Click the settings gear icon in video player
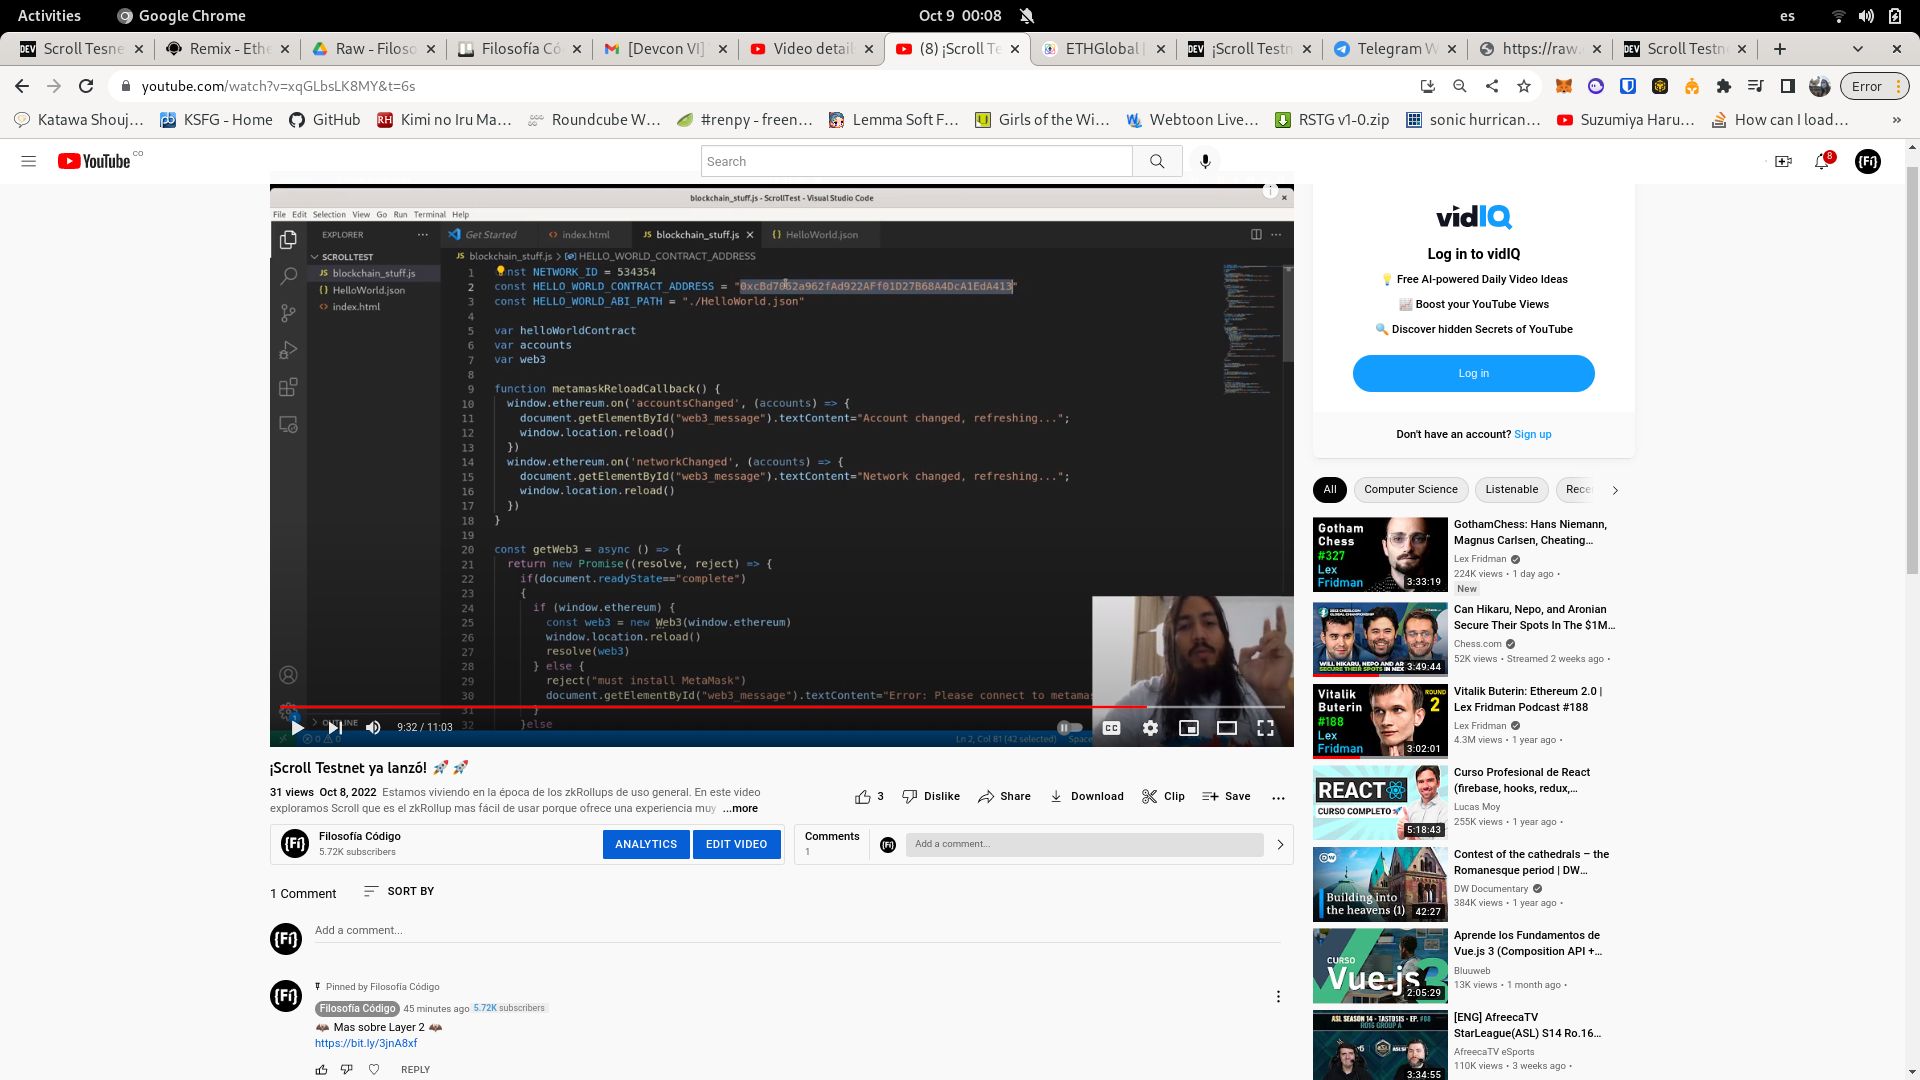The width and height of the screenshot is (1920, 1080). coord(1149,727)
